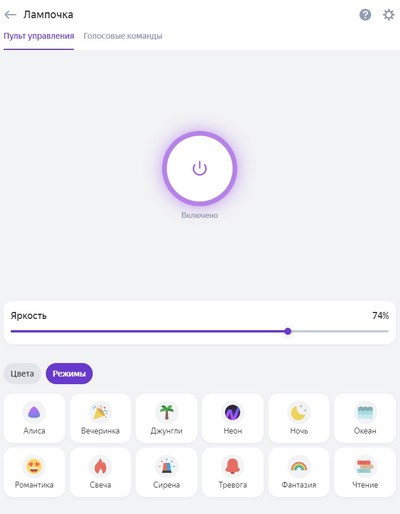Choose the Свеча flame mode
Image resolution: width=400 pixels, height=514 pixels.
100,472
